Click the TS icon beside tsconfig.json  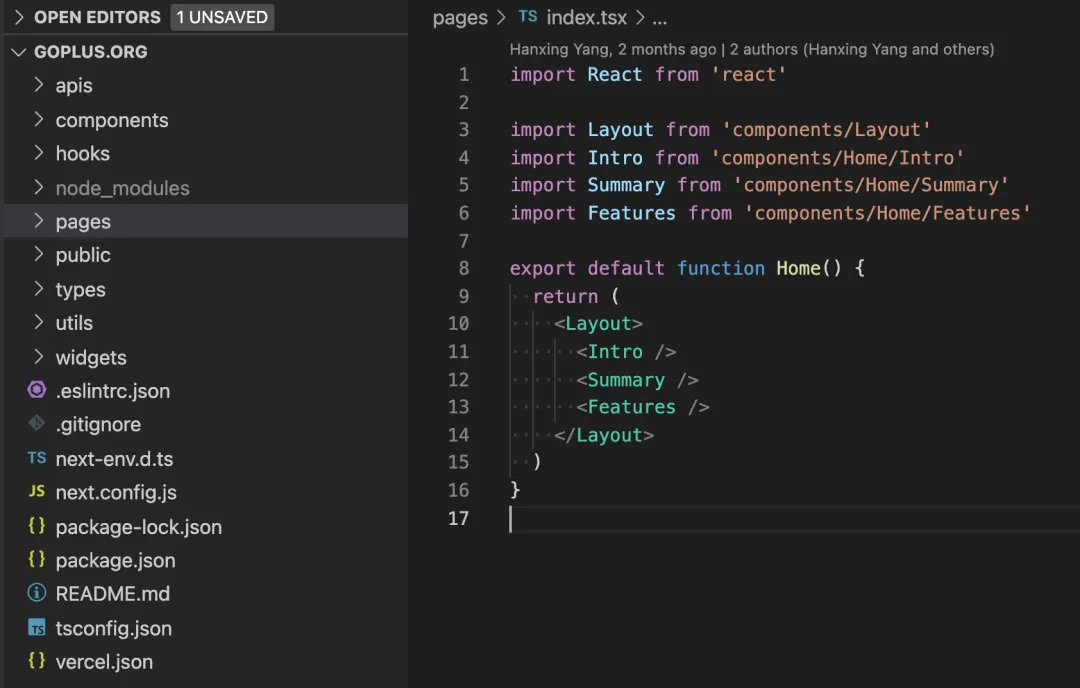(x=37, y=628)
